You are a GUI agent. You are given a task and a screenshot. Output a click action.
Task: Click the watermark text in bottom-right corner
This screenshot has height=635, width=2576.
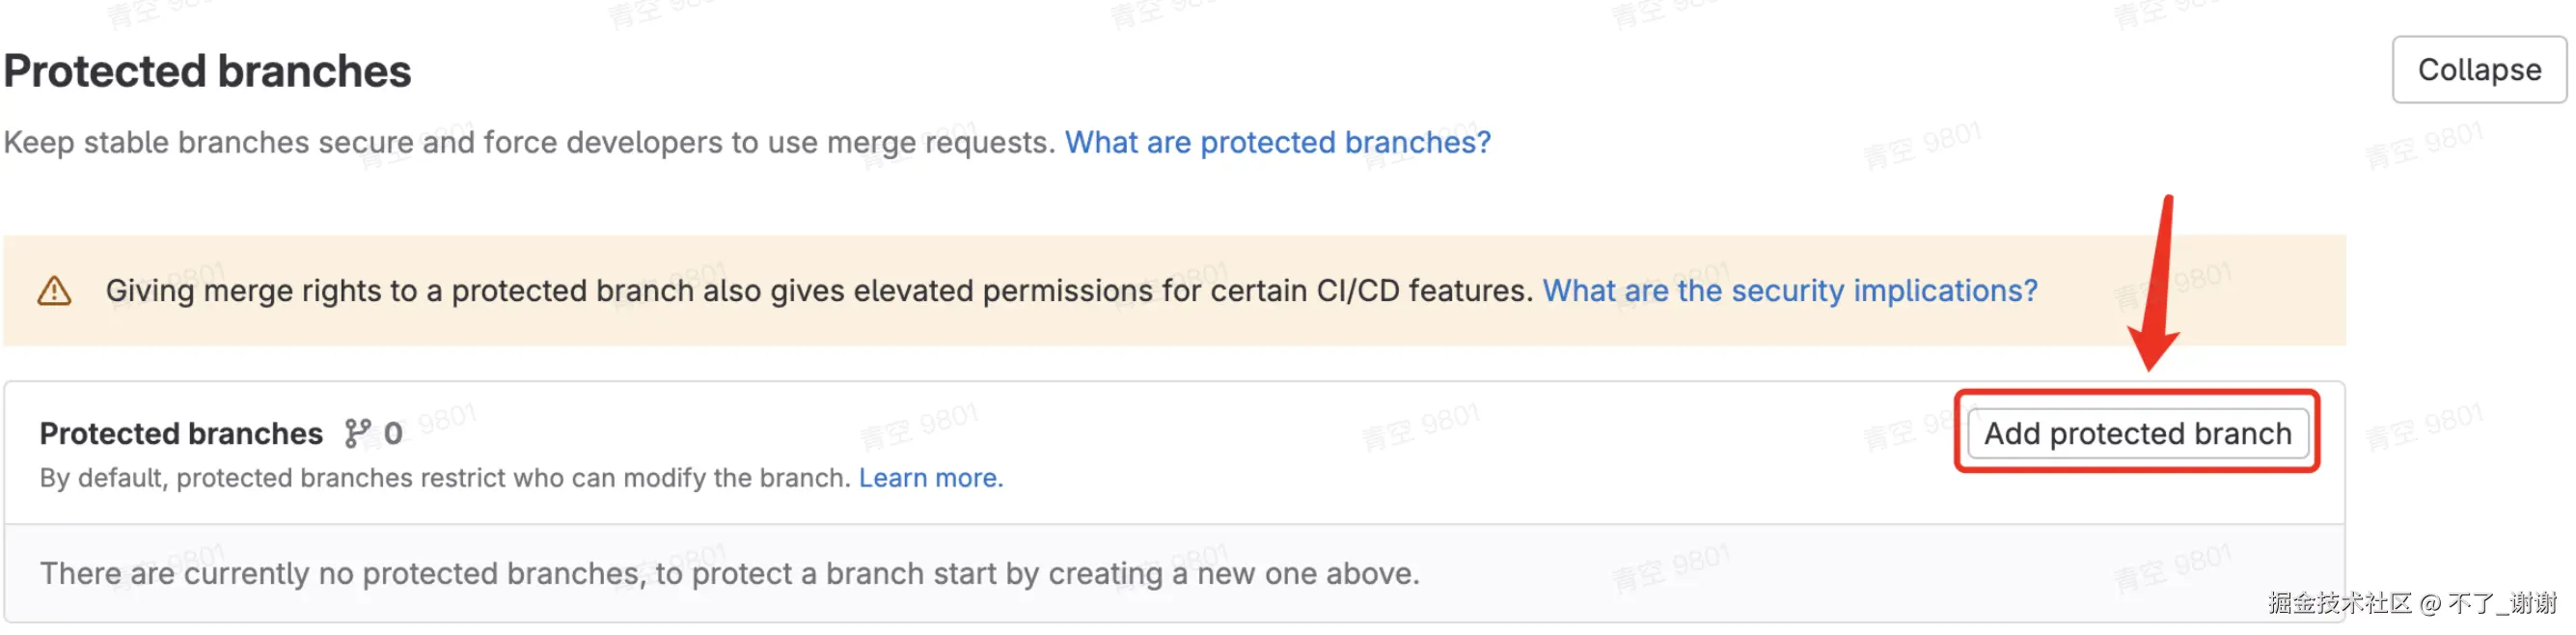coord(2410,603)
